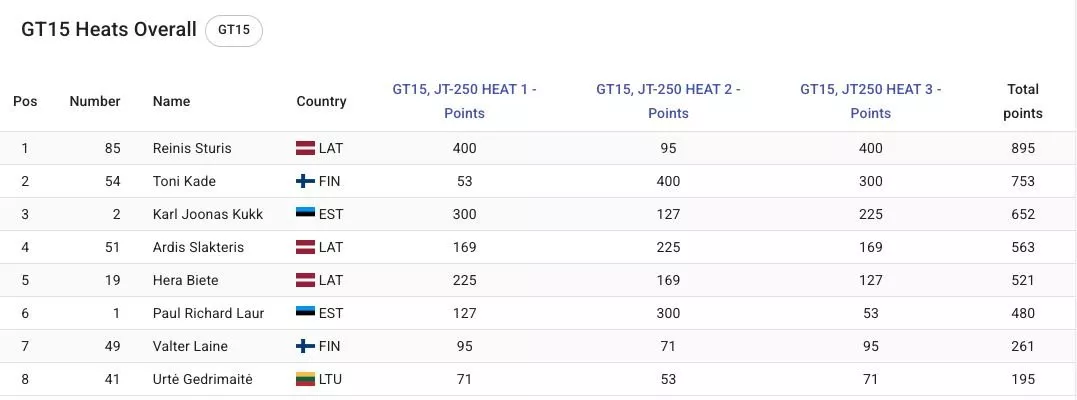Viewport: 1077px width, 400px height.
Task: Open GT15, JT-250 HEAT 2 Points link
Action: (x=668, y=101)
